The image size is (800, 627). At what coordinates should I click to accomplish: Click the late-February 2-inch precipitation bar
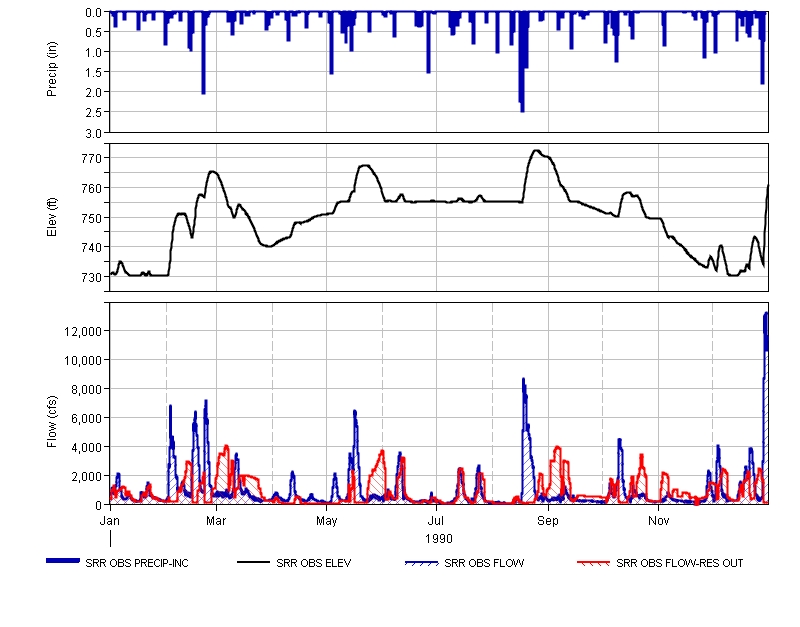click(x=203, y=53)
